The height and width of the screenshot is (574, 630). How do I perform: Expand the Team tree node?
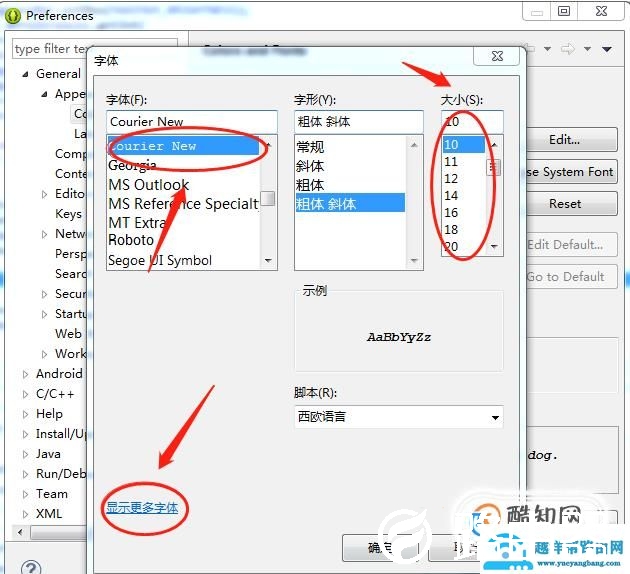pyautogui.click(x=25, y=494)
